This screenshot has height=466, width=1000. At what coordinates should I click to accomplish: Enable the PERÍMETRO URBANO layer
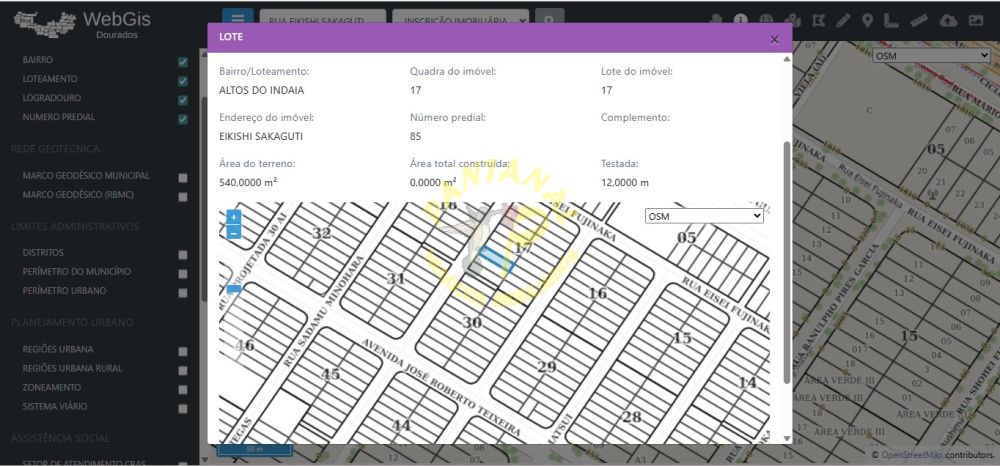tap(183, 293)
